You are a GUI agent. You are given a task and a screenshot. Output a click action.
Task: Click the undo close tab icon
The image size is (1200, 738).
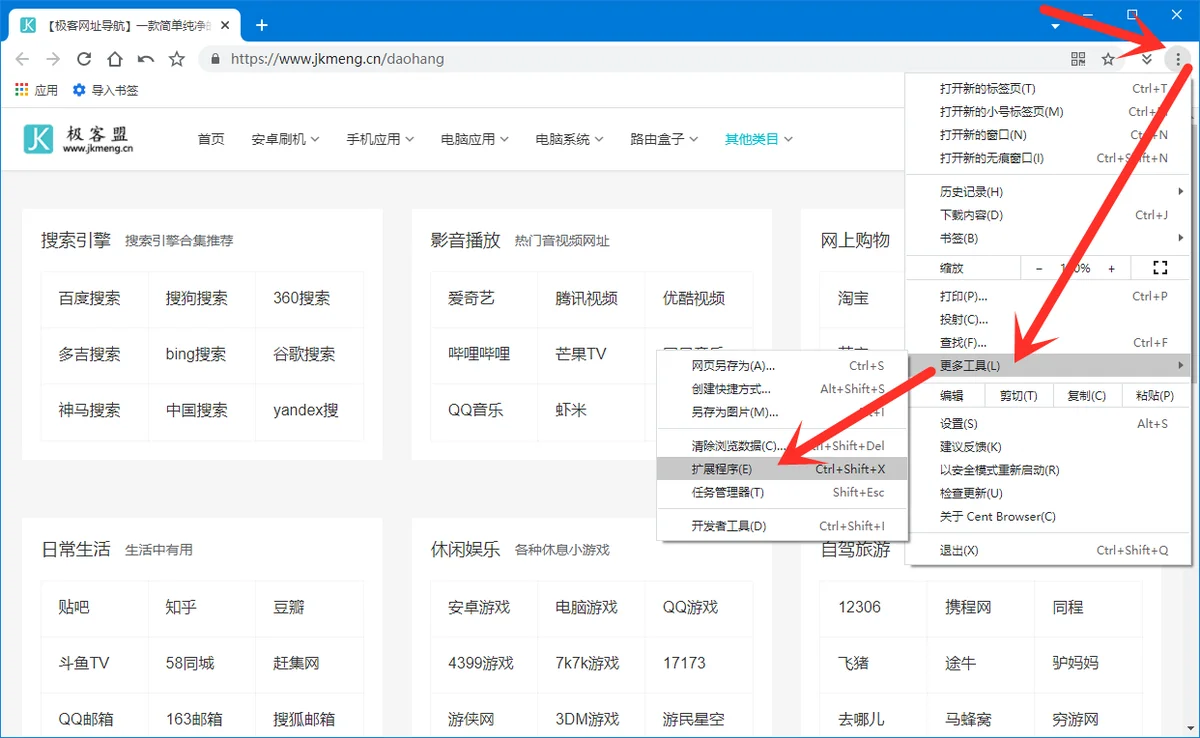pos(146,59)
